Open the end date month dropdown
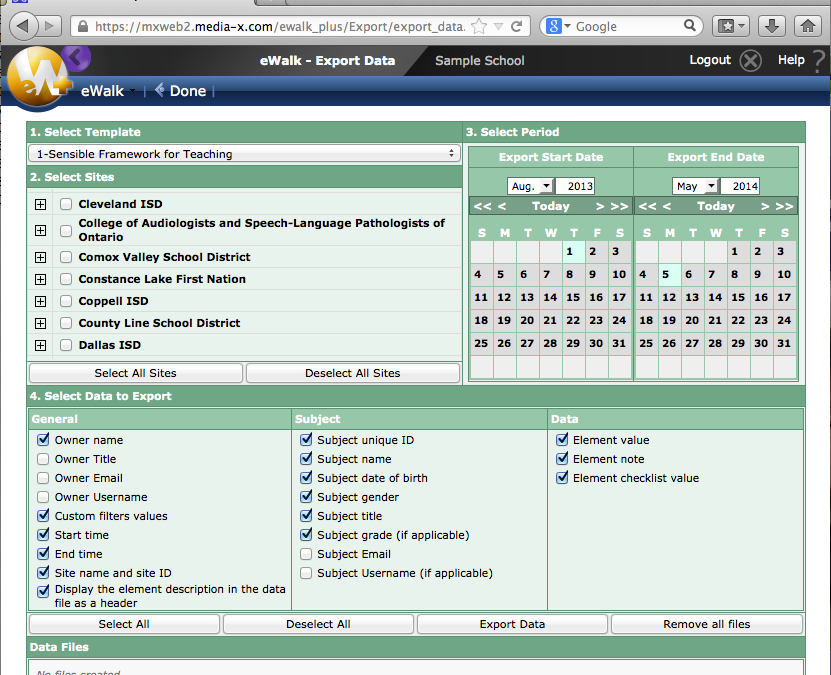Screen dimensions: 831x675 click(x=695, y=186)
